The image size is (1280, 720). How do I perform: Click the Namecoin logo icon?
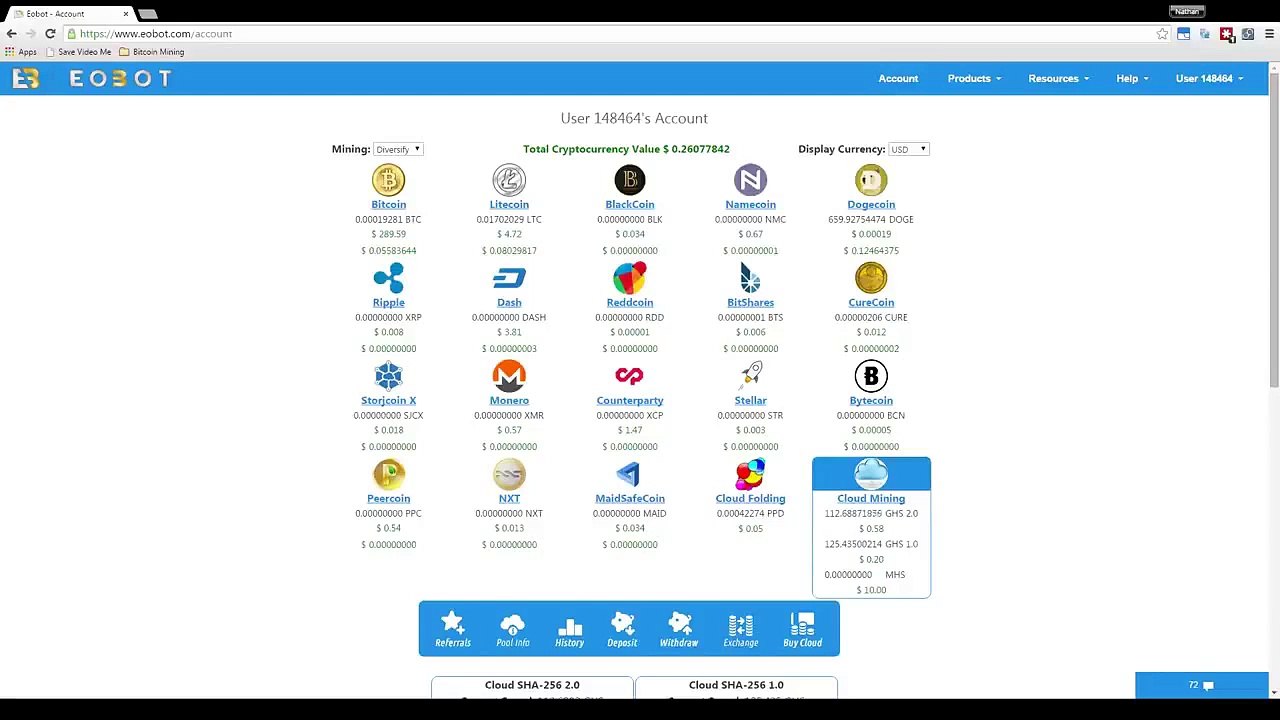pyautogui.click(x=750, y=180)
